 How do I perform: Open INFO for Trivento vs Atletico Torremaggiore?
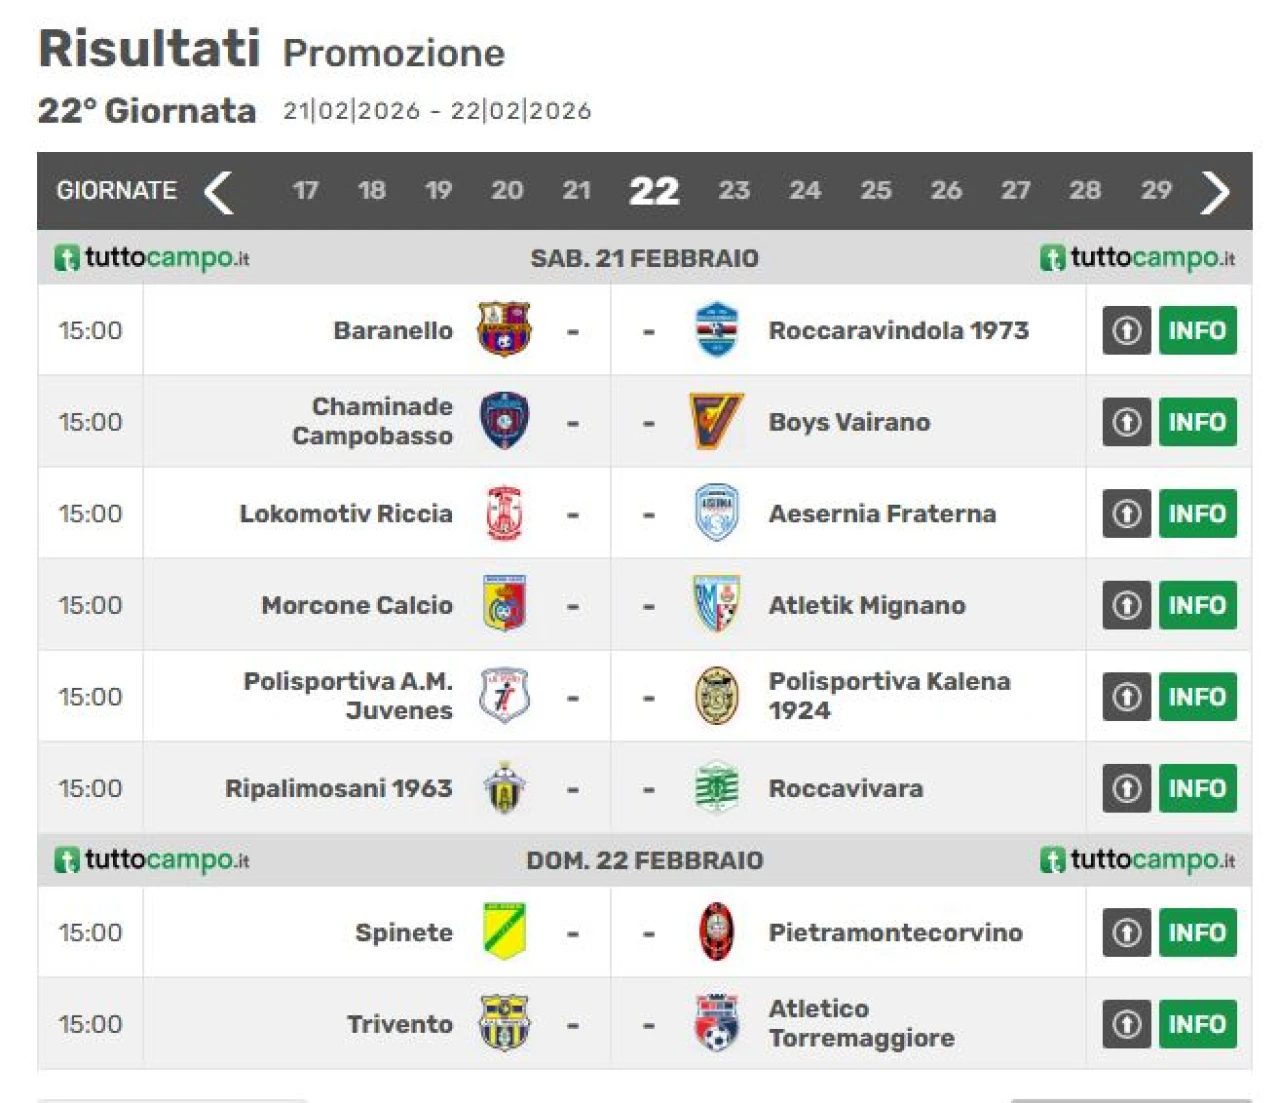pos(1197,1024)
